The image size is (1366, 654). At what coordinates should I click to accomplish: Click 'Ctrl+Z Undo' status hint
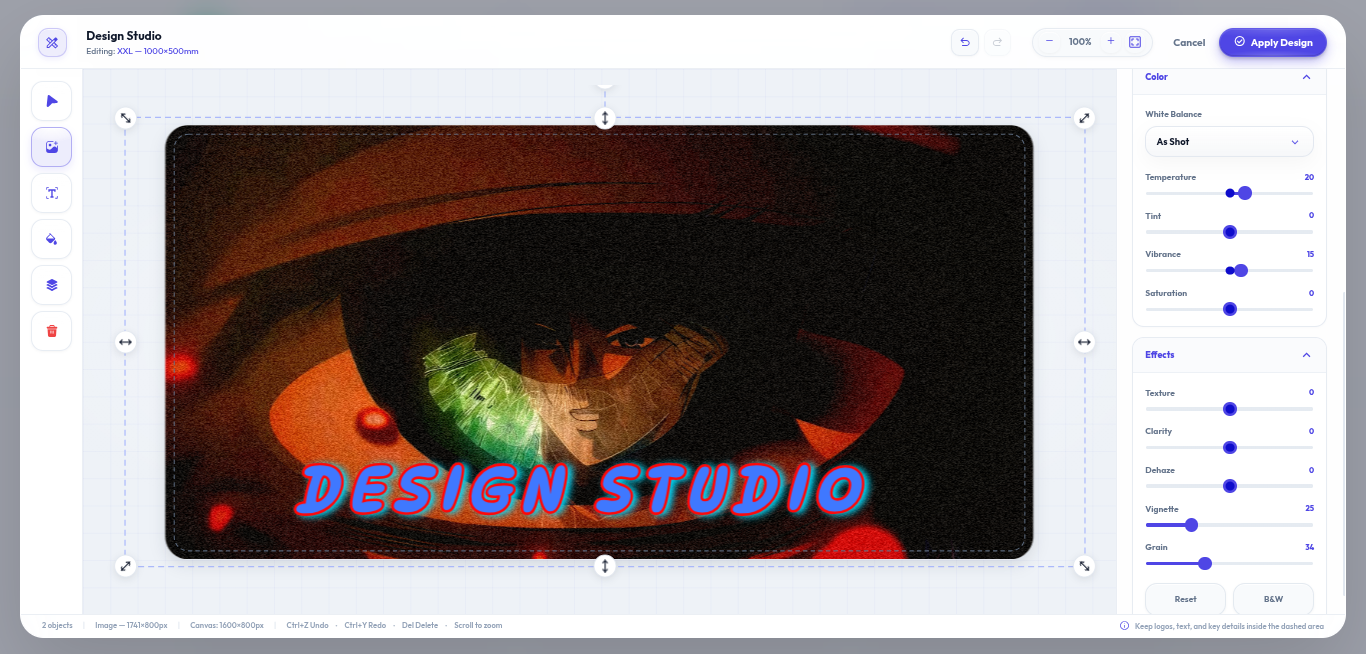click(307, 626)
